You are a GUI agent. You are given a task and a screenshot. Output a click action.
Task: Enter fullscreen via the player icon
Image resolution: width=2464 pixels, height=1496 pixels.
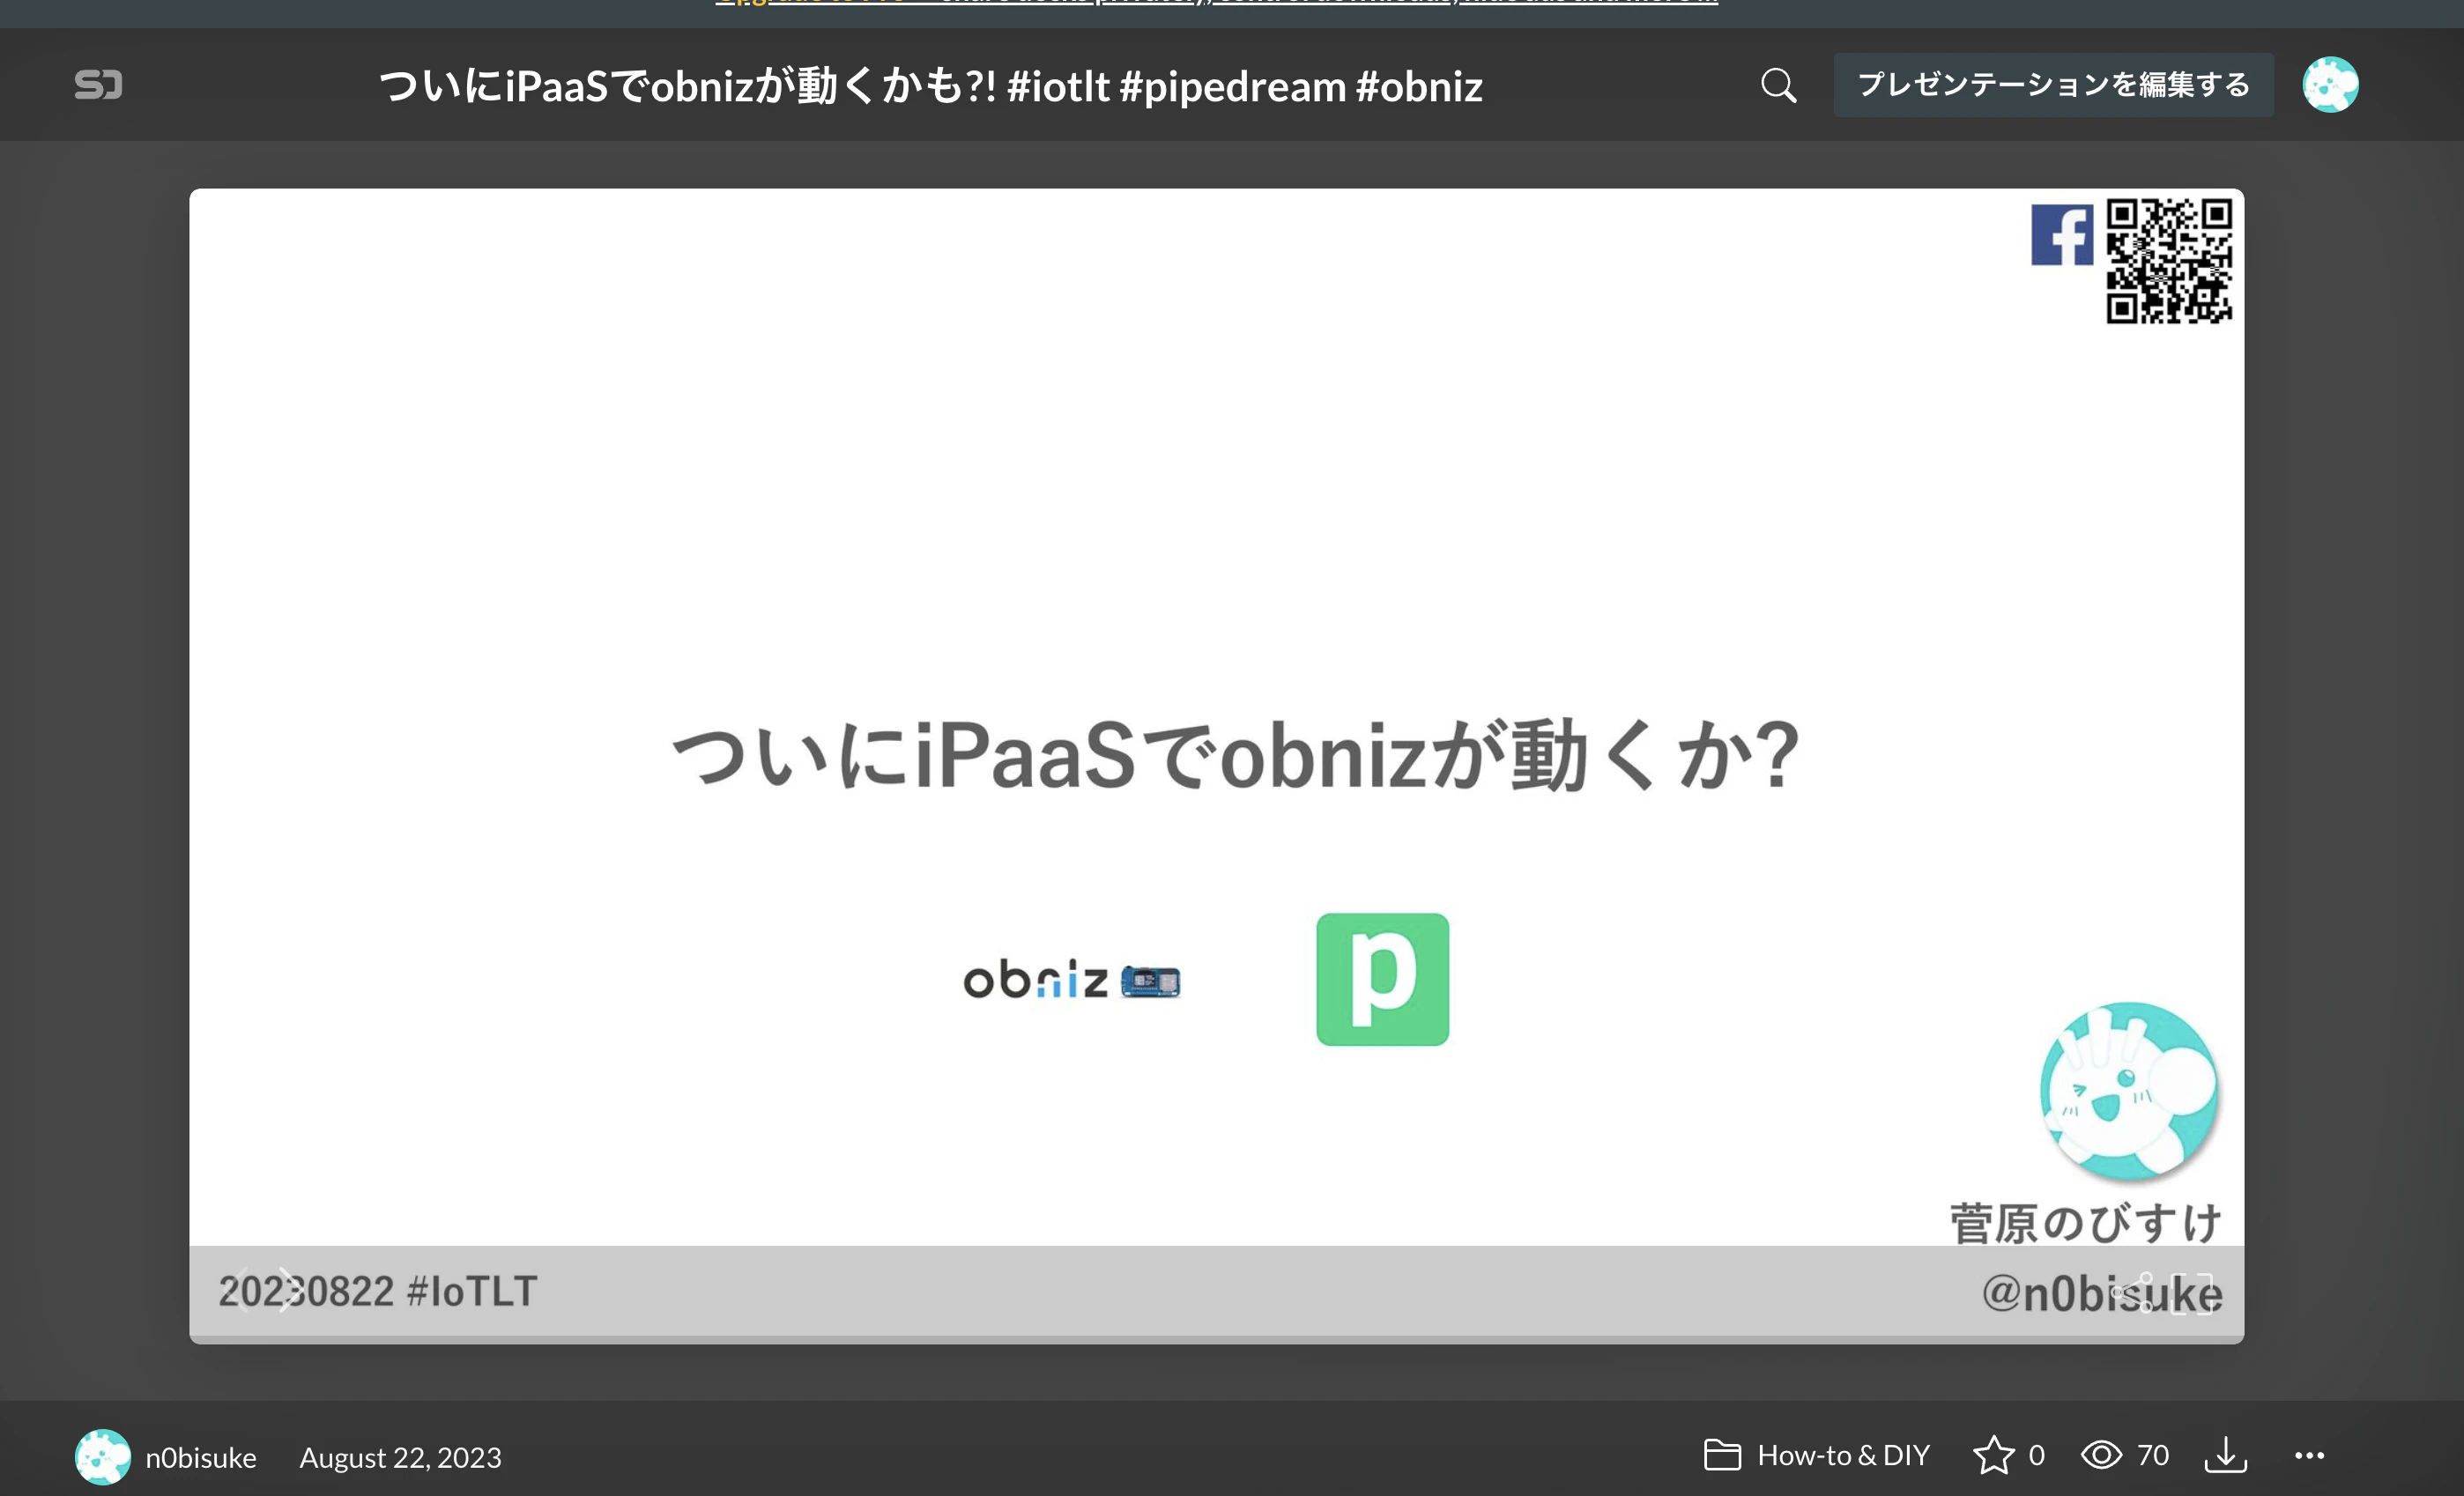tap(2192, 1293)
